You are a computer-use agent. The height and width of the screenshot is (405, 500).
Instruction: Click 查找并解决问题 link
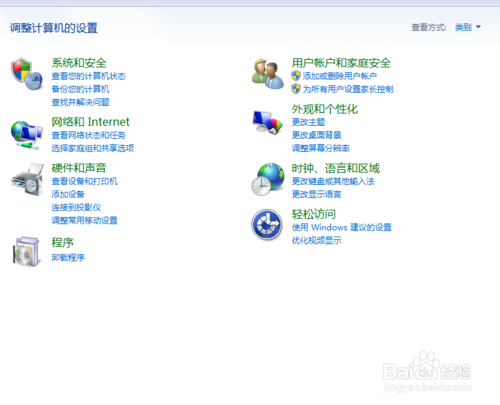tap(80, 102)
